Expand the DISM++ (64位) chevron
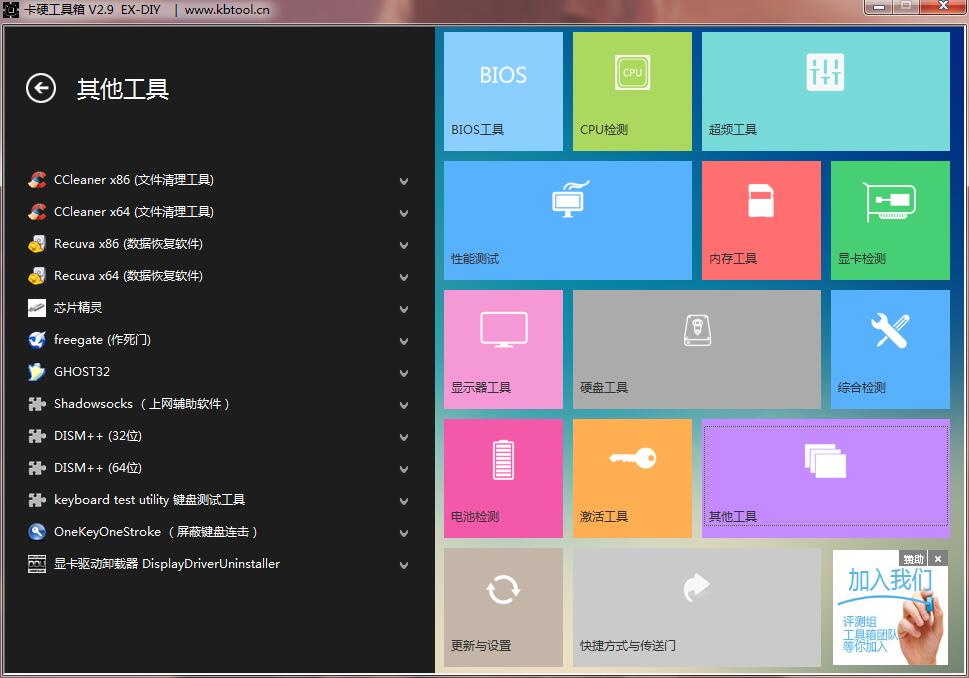Image resolution: width=969 pixels, height=678 pixels. point(404,470)
